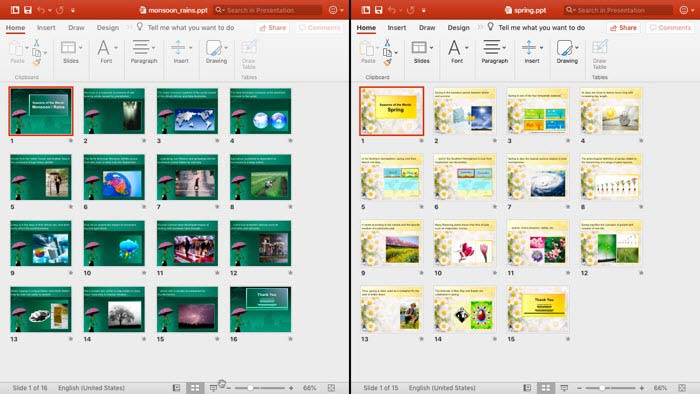Click Tell me lightbulb in spring window
The width and height of the screenshot is (700, 394).
pos(490,27)
